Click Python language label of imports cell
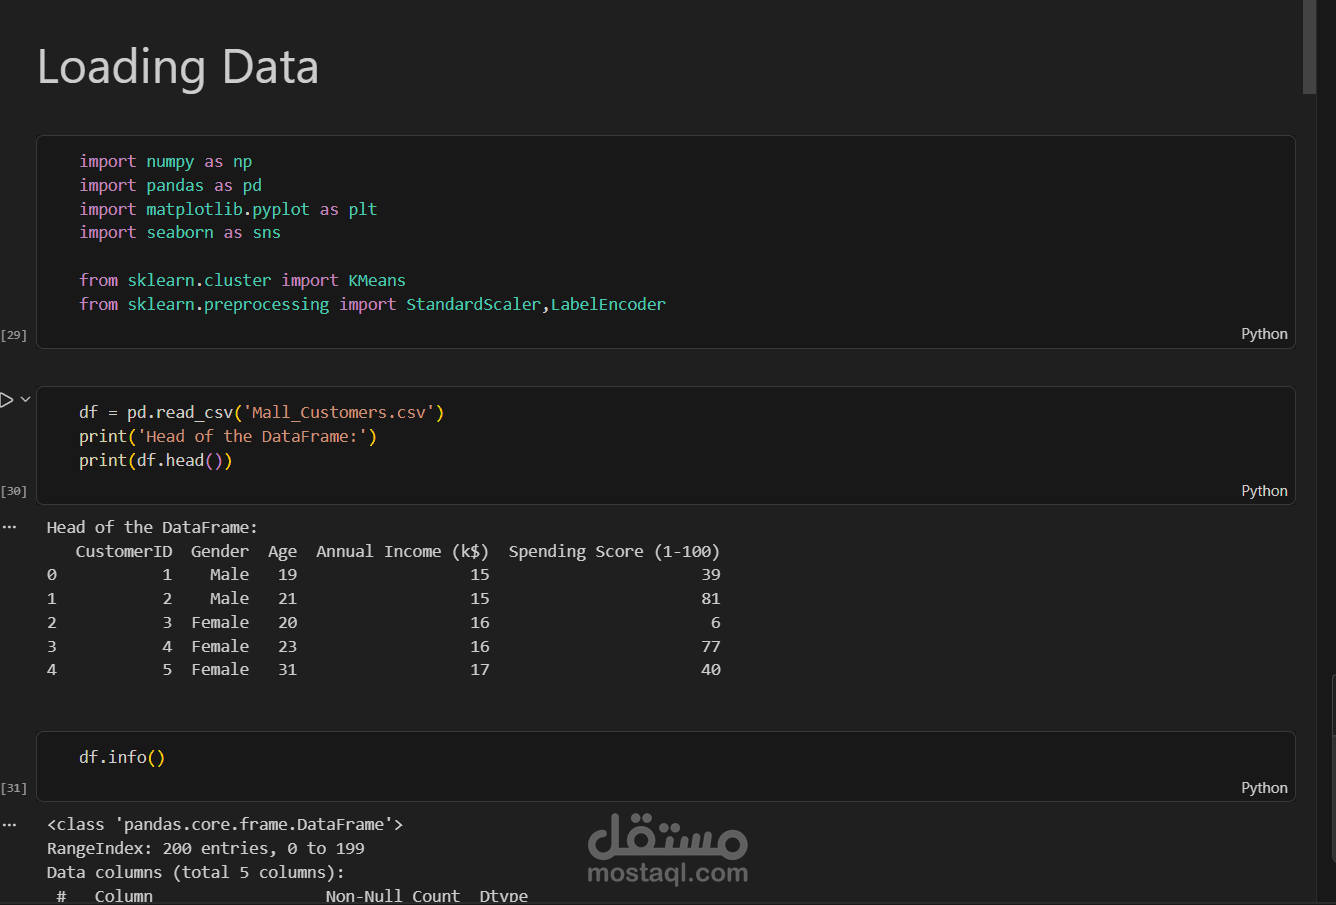The image size is (1336, 905). (1264, 334)
